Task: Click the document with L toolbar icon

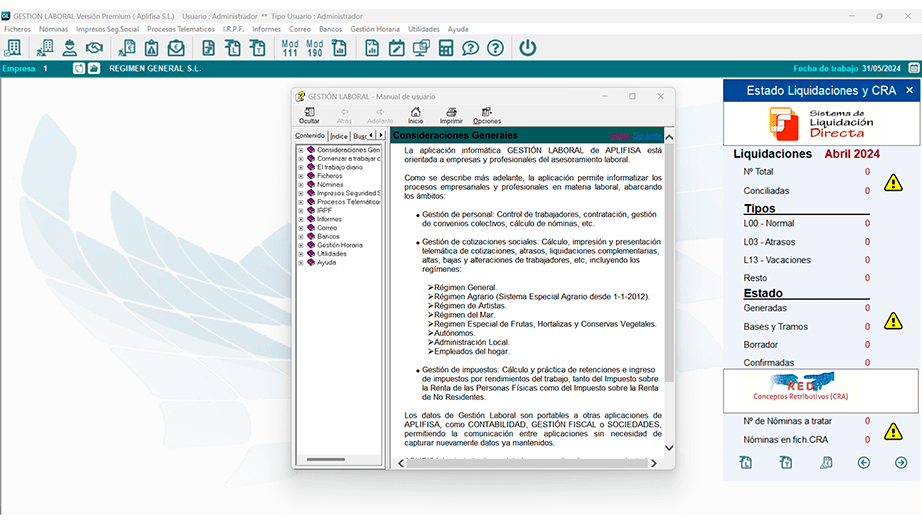Action: [x=233, y=48]
